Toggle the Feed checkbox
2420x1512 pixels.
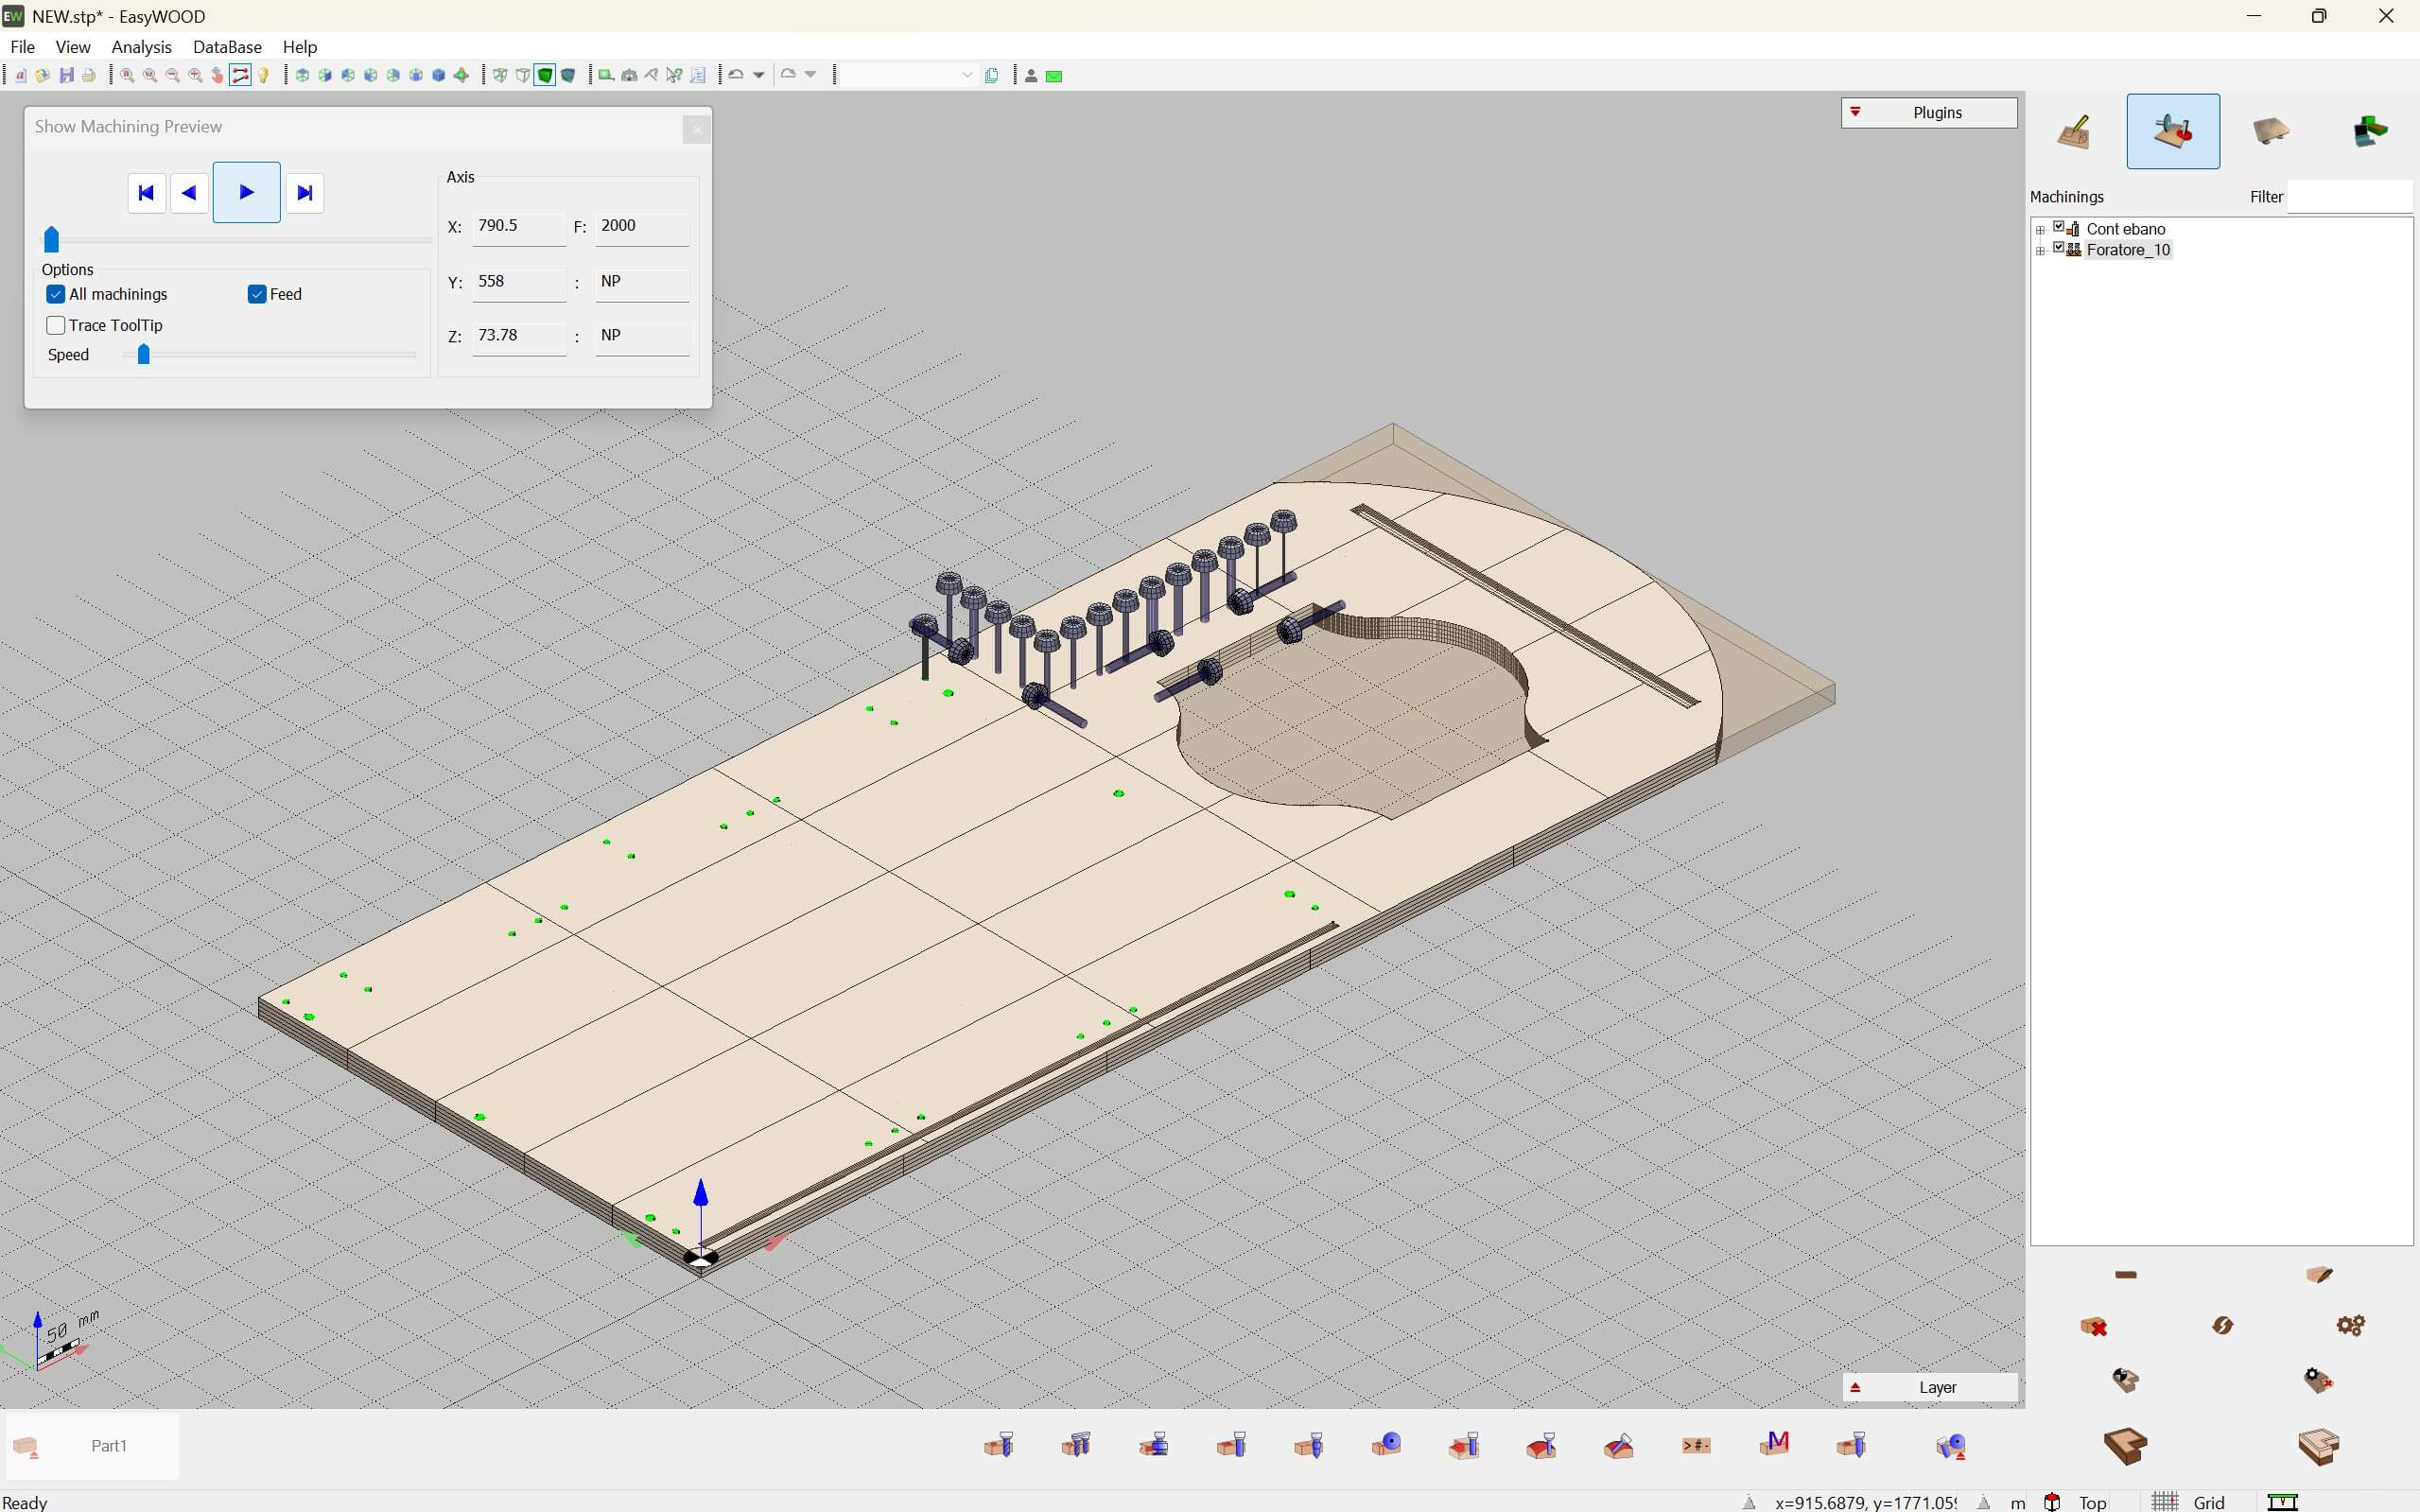[x=257, y=294]
